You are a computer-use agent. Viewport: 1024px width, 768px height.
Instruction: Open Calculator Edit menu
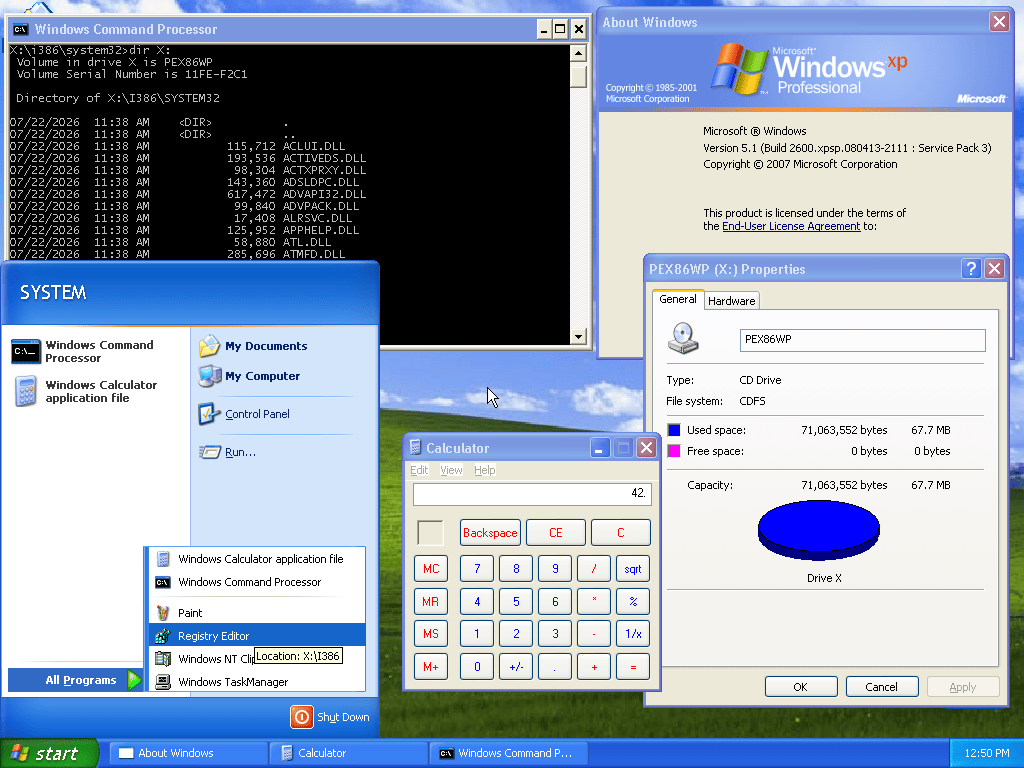click(x=419, y=470)
